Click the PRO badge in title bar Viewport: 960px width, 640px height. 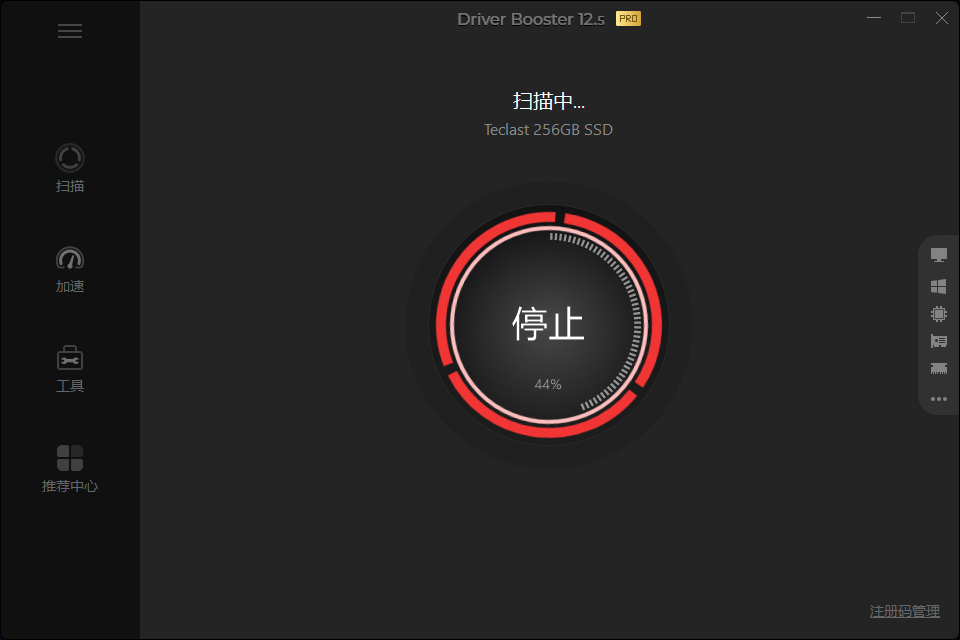[628, 19]
